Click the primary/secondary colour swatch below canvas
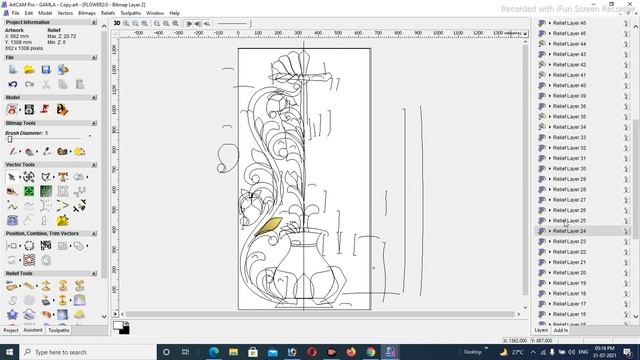The image size is (640, 360). click(x=121, y=327)
